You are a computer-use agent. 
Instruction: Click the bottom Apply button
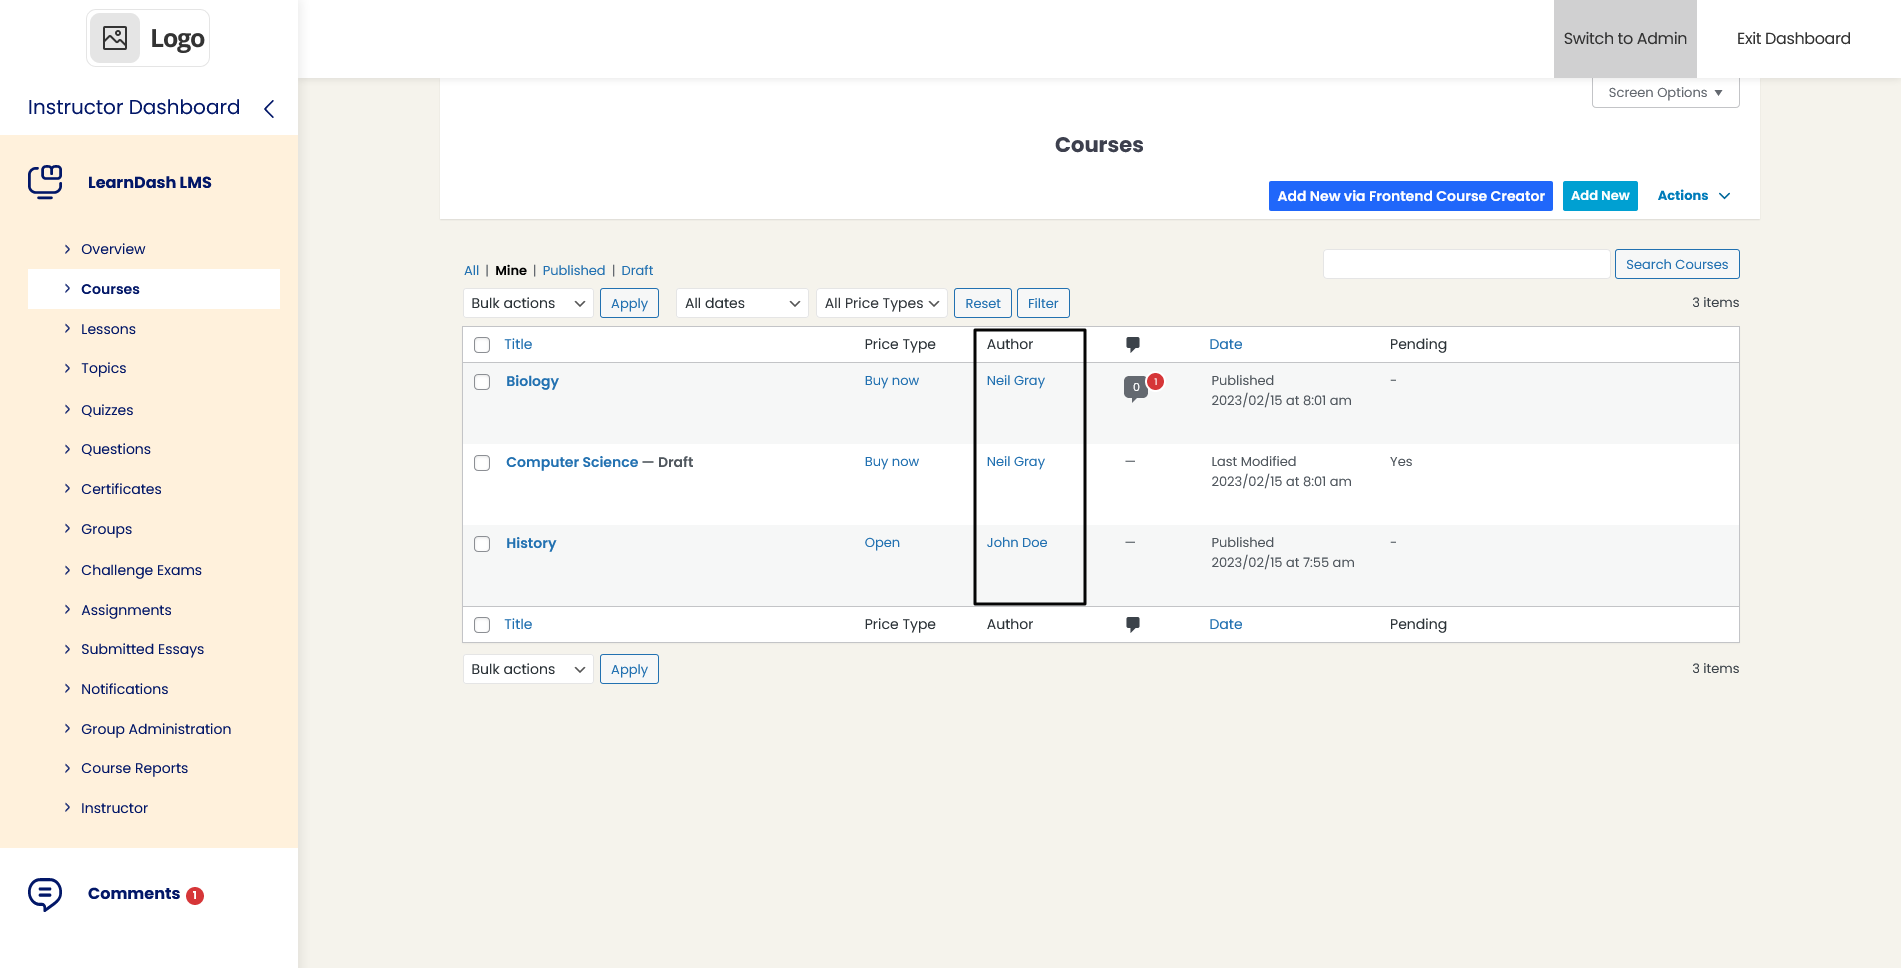click(x=629, y=669)
